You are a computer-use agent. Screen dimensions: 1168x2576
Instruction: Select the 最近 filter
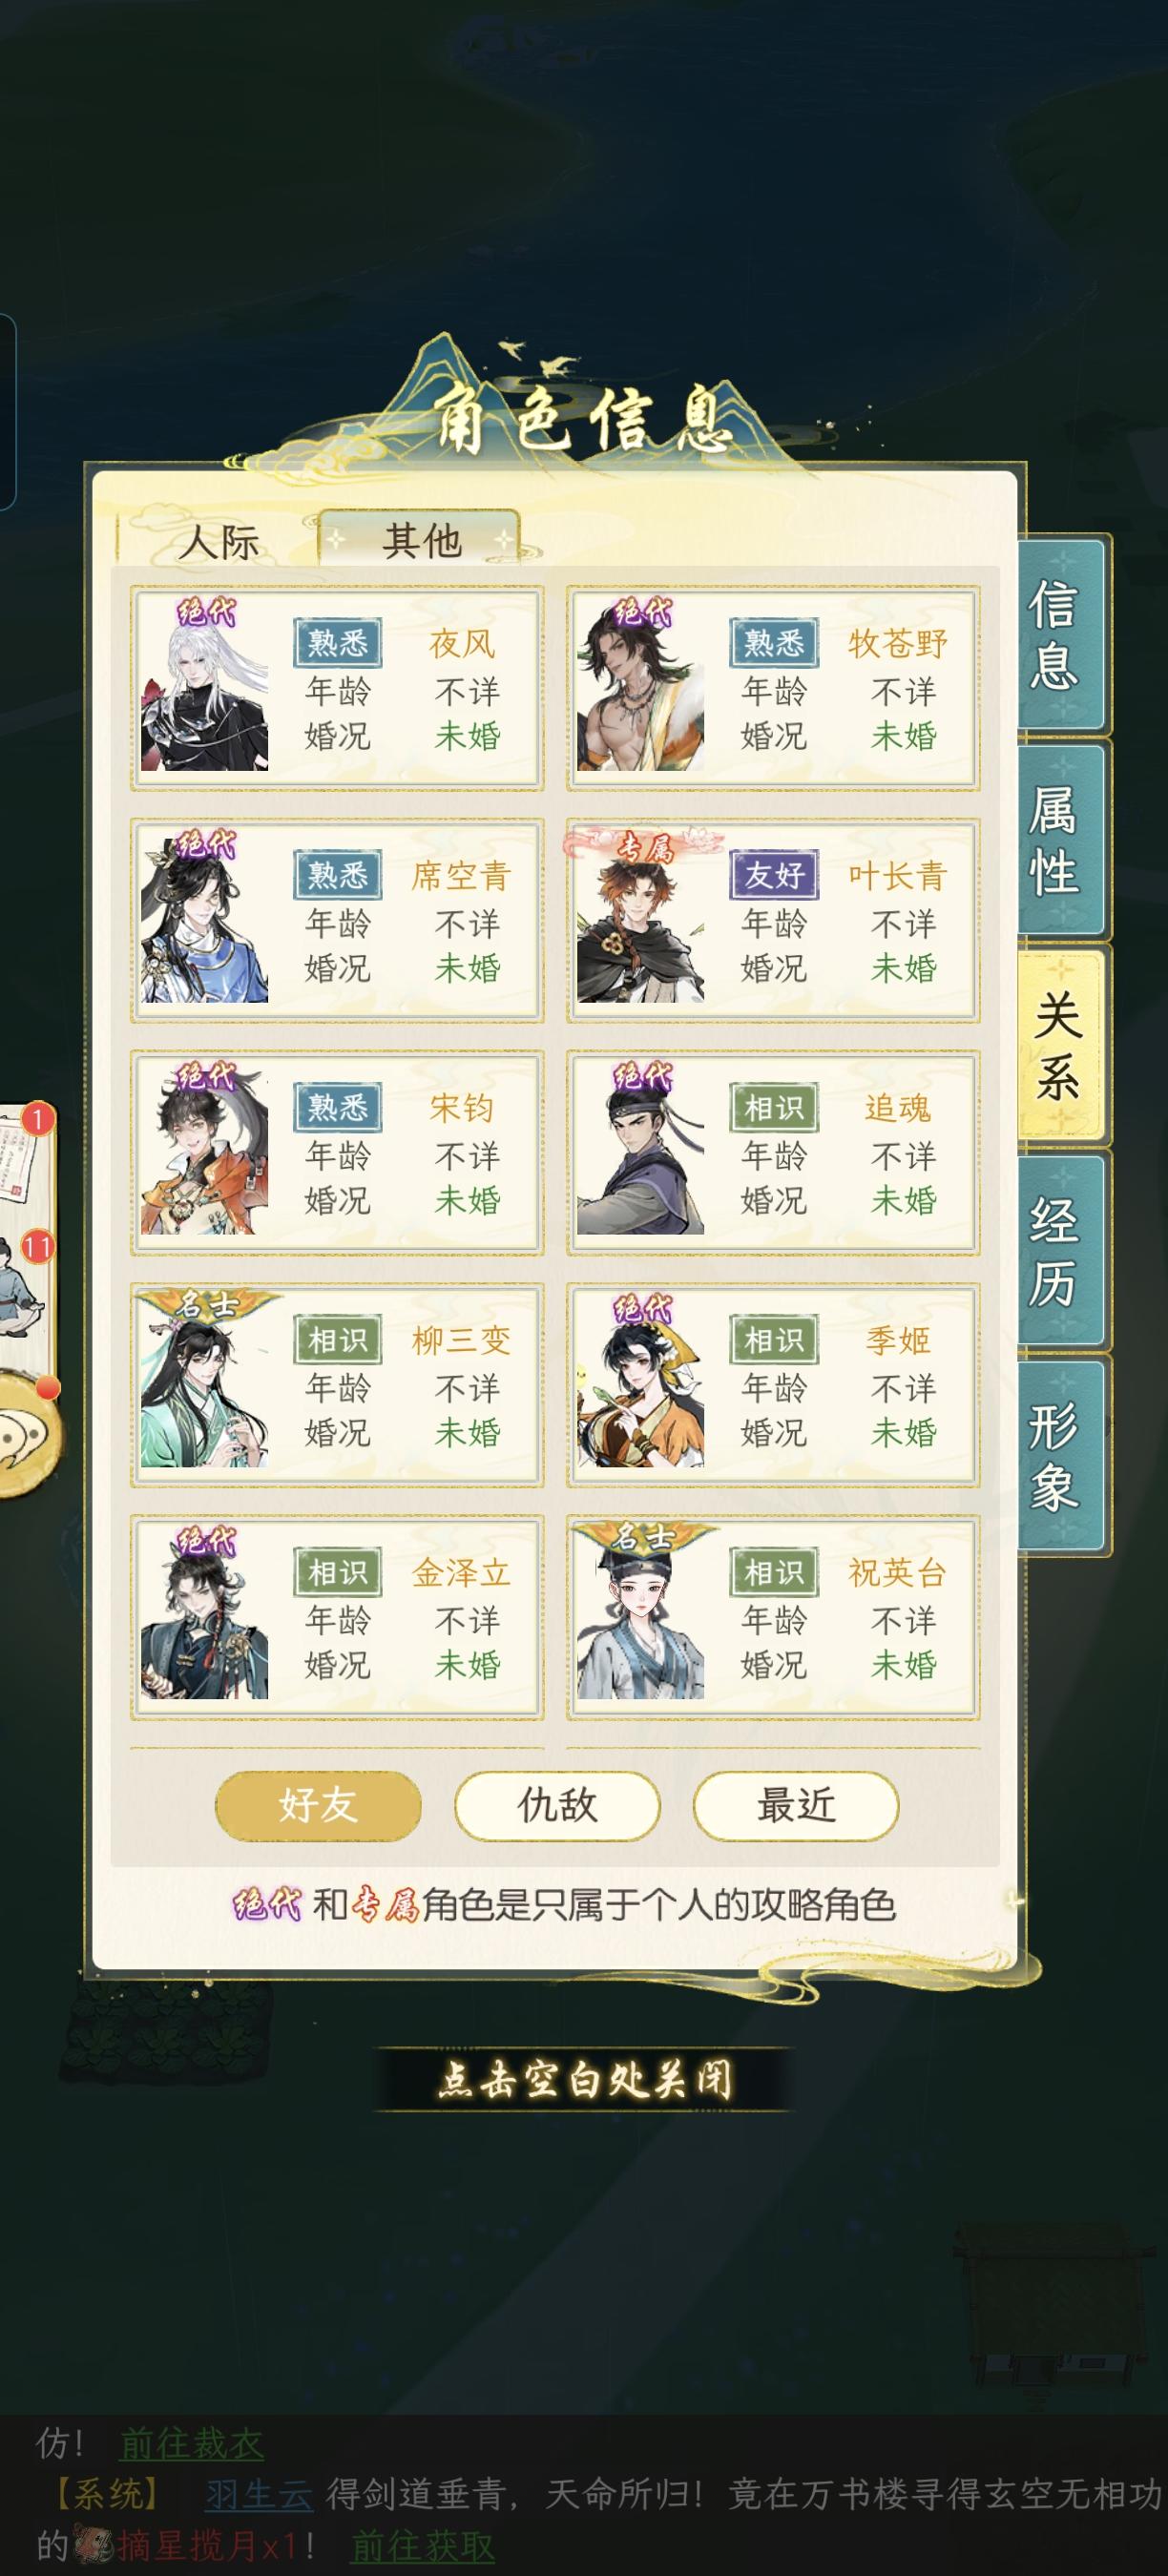(x=796, y=1805)
